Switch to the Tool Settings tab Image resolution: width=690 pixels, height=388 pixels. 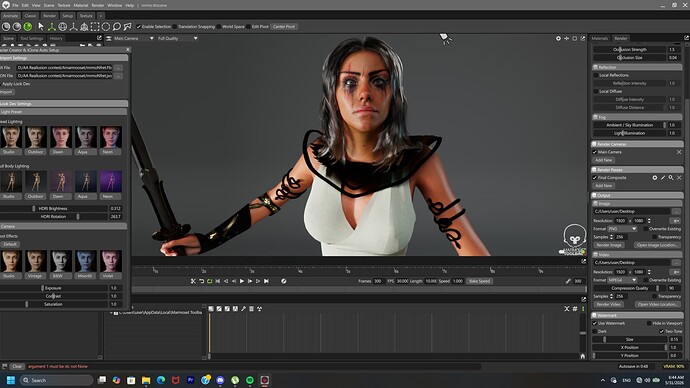[32, 38]
